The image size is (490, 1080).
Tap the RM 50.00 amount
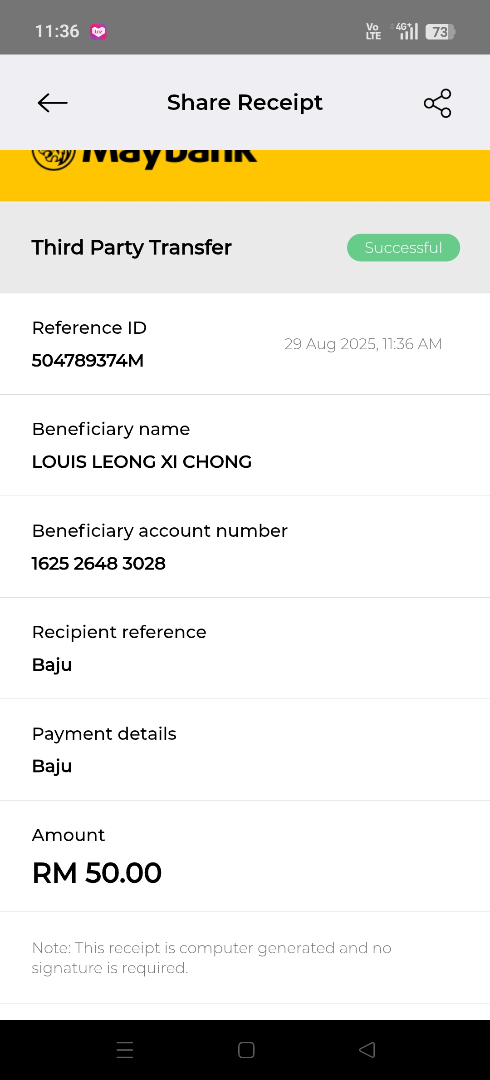point(96,873)
